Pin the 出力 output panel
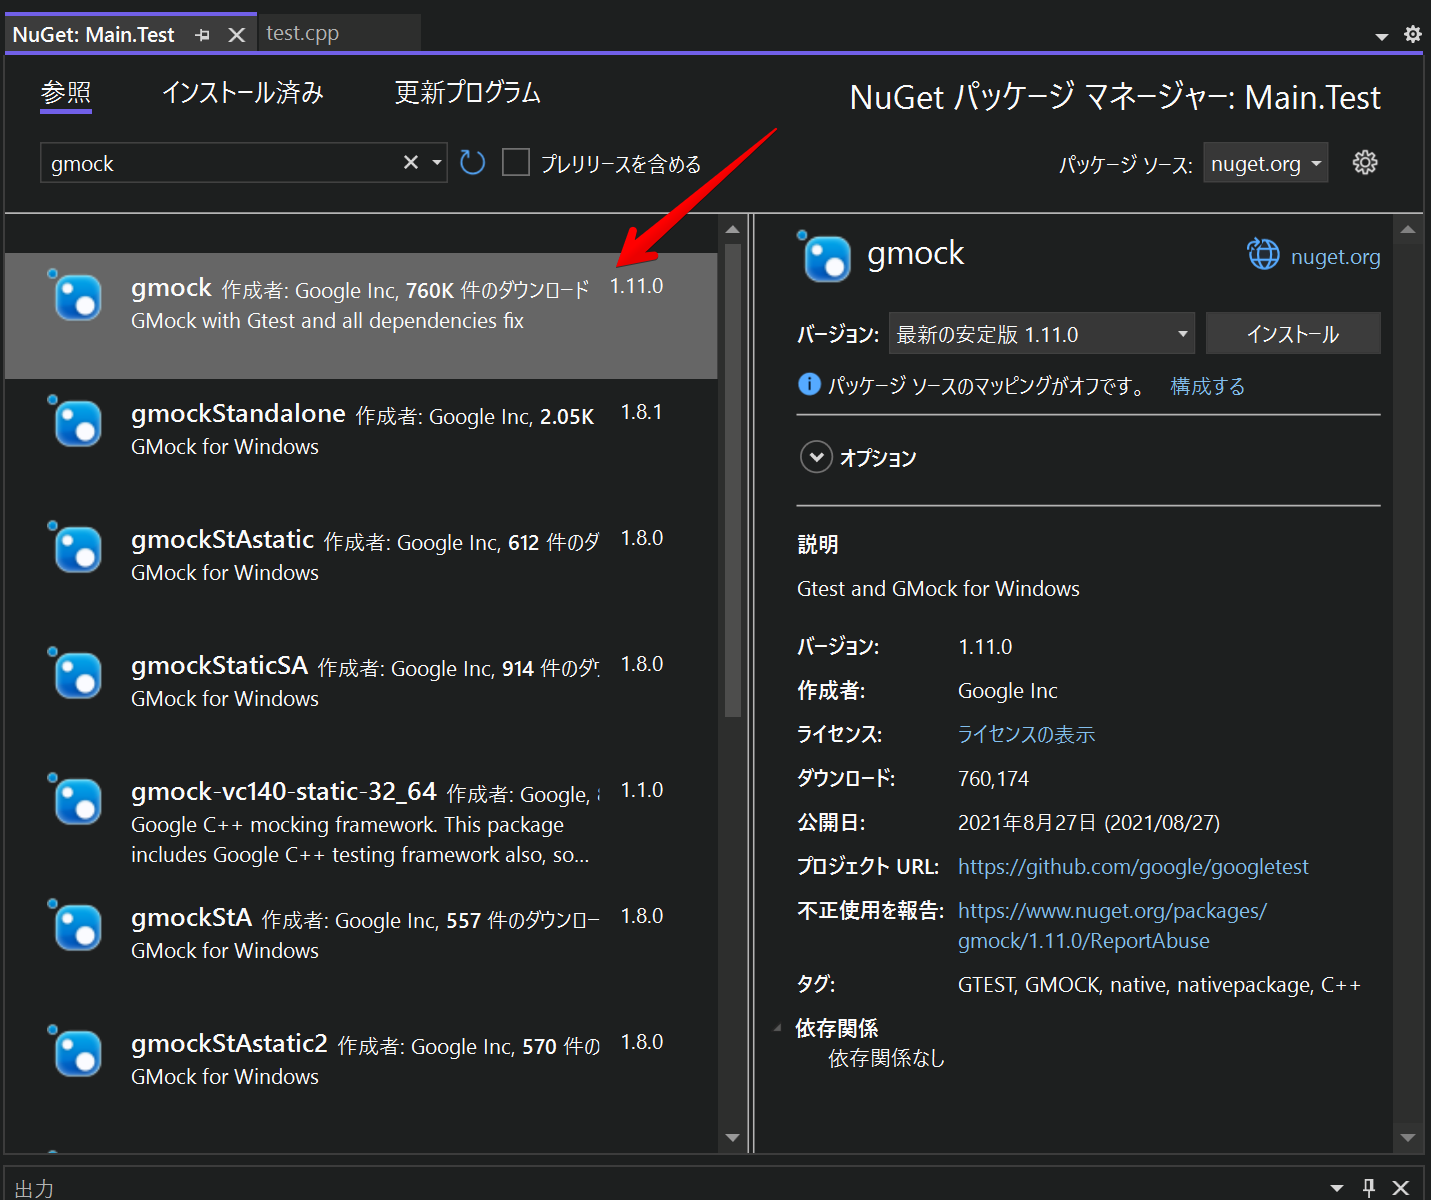 1371,1188
